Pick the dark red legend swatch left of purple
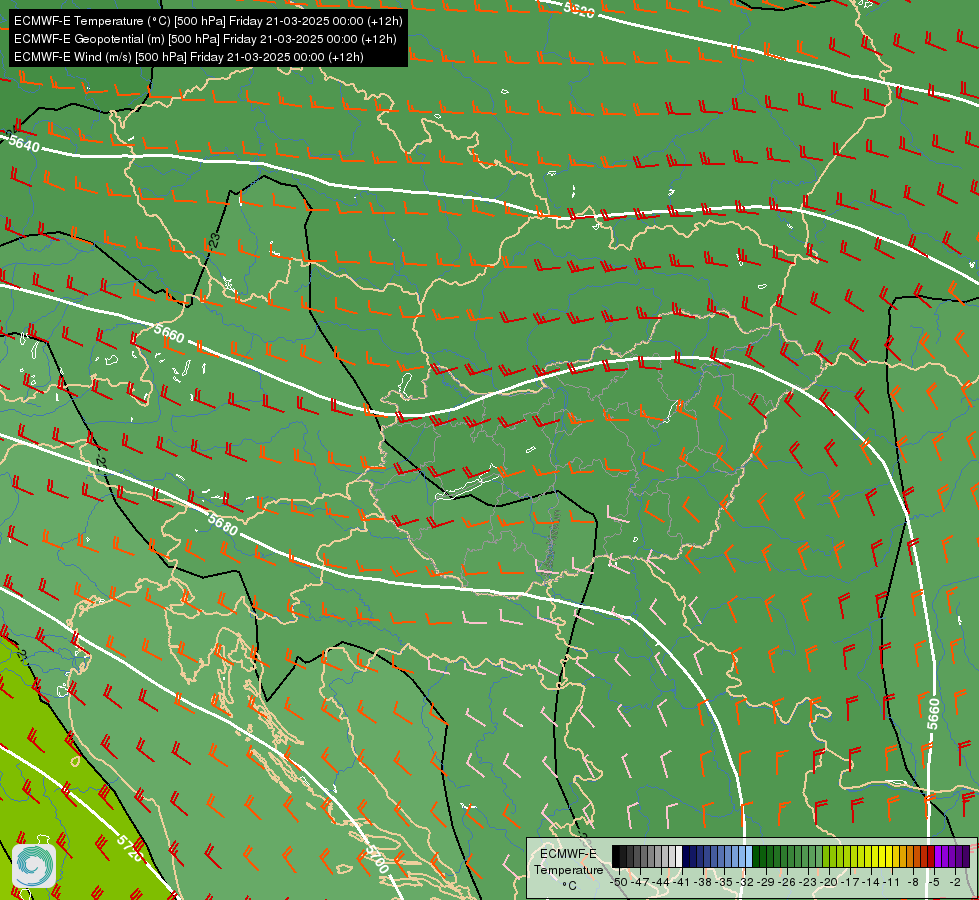This screenshot has height=900, width=979. click(x=931, y=856)
